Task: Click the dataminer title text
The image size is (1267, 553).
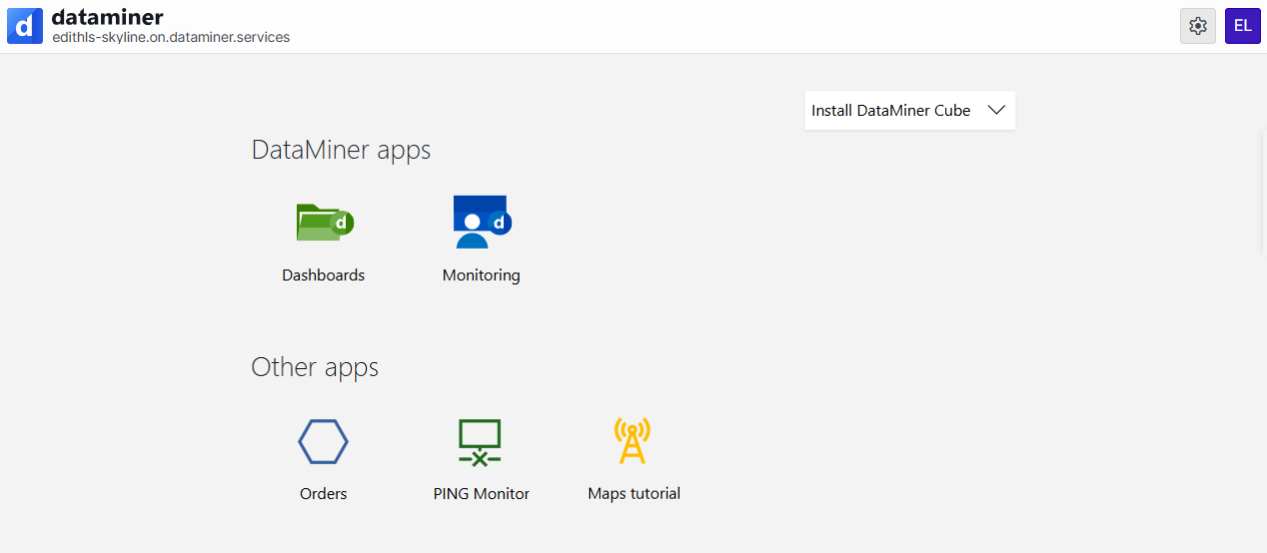Action: click(107, 16)
